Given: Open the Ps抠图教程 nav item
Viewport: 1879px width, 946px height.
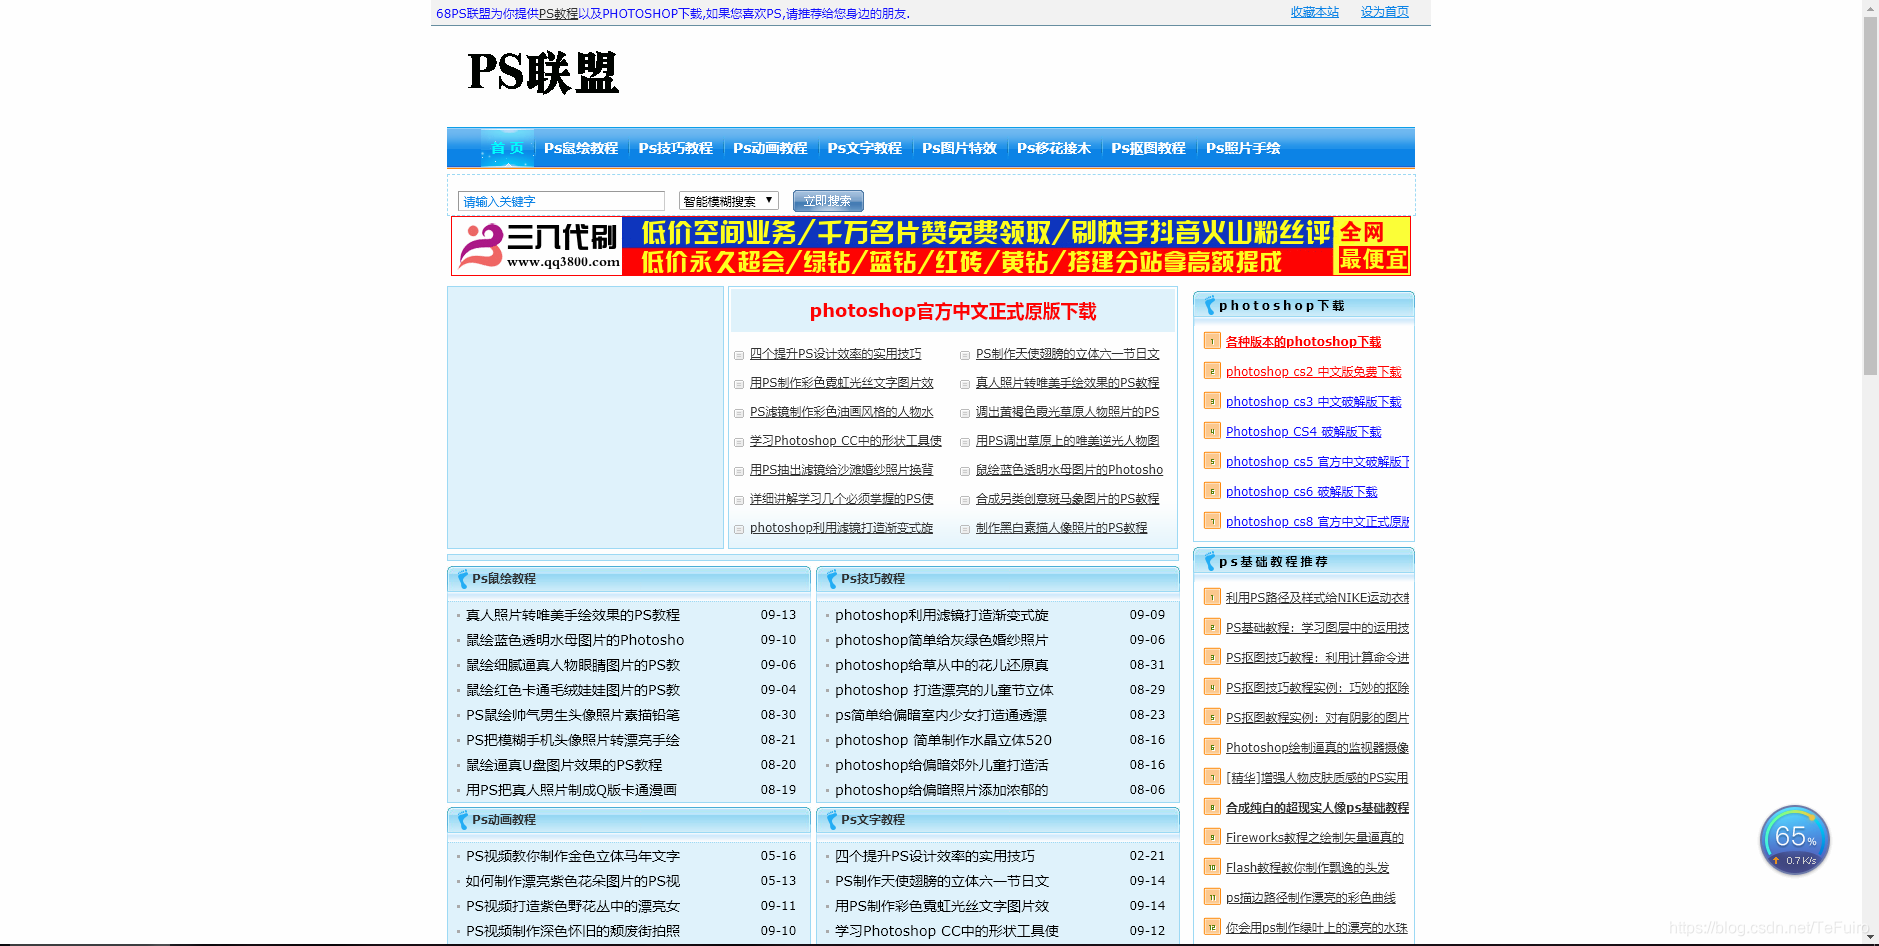Looking at the screenshot, I should click(1148, 148).
